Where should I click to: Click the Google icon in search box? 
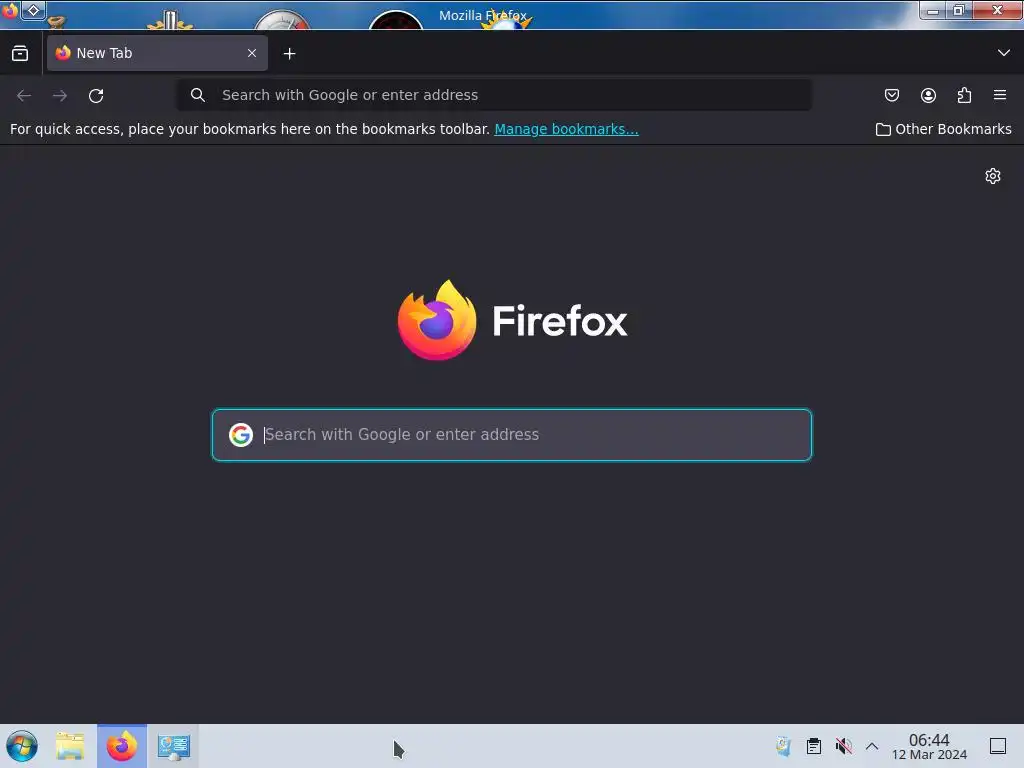241,435
